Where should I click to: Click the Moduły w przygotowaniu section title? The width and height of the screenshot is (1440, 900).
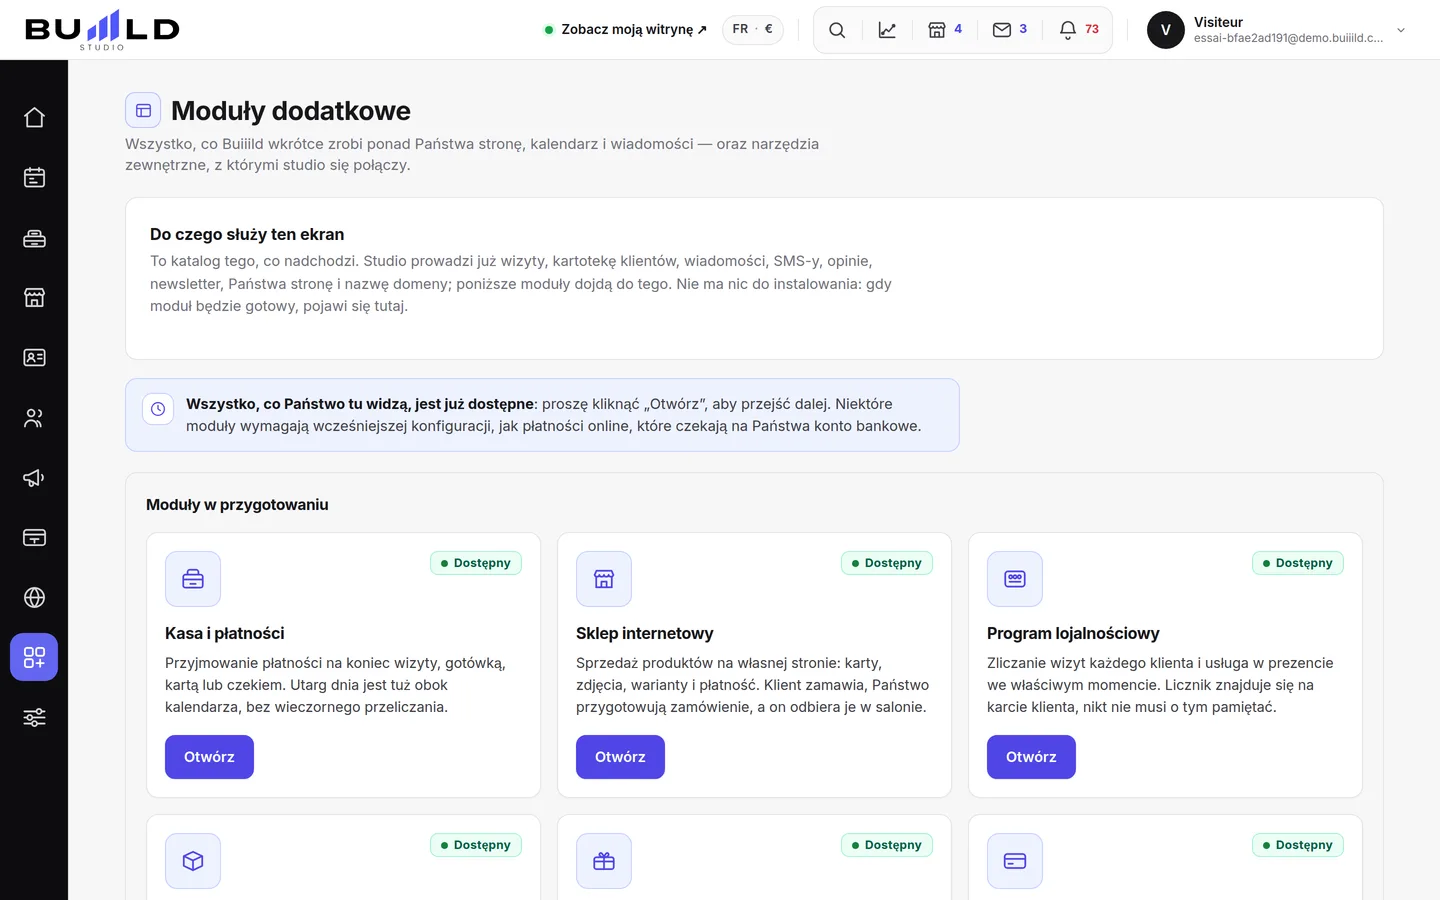coord(237,505)
